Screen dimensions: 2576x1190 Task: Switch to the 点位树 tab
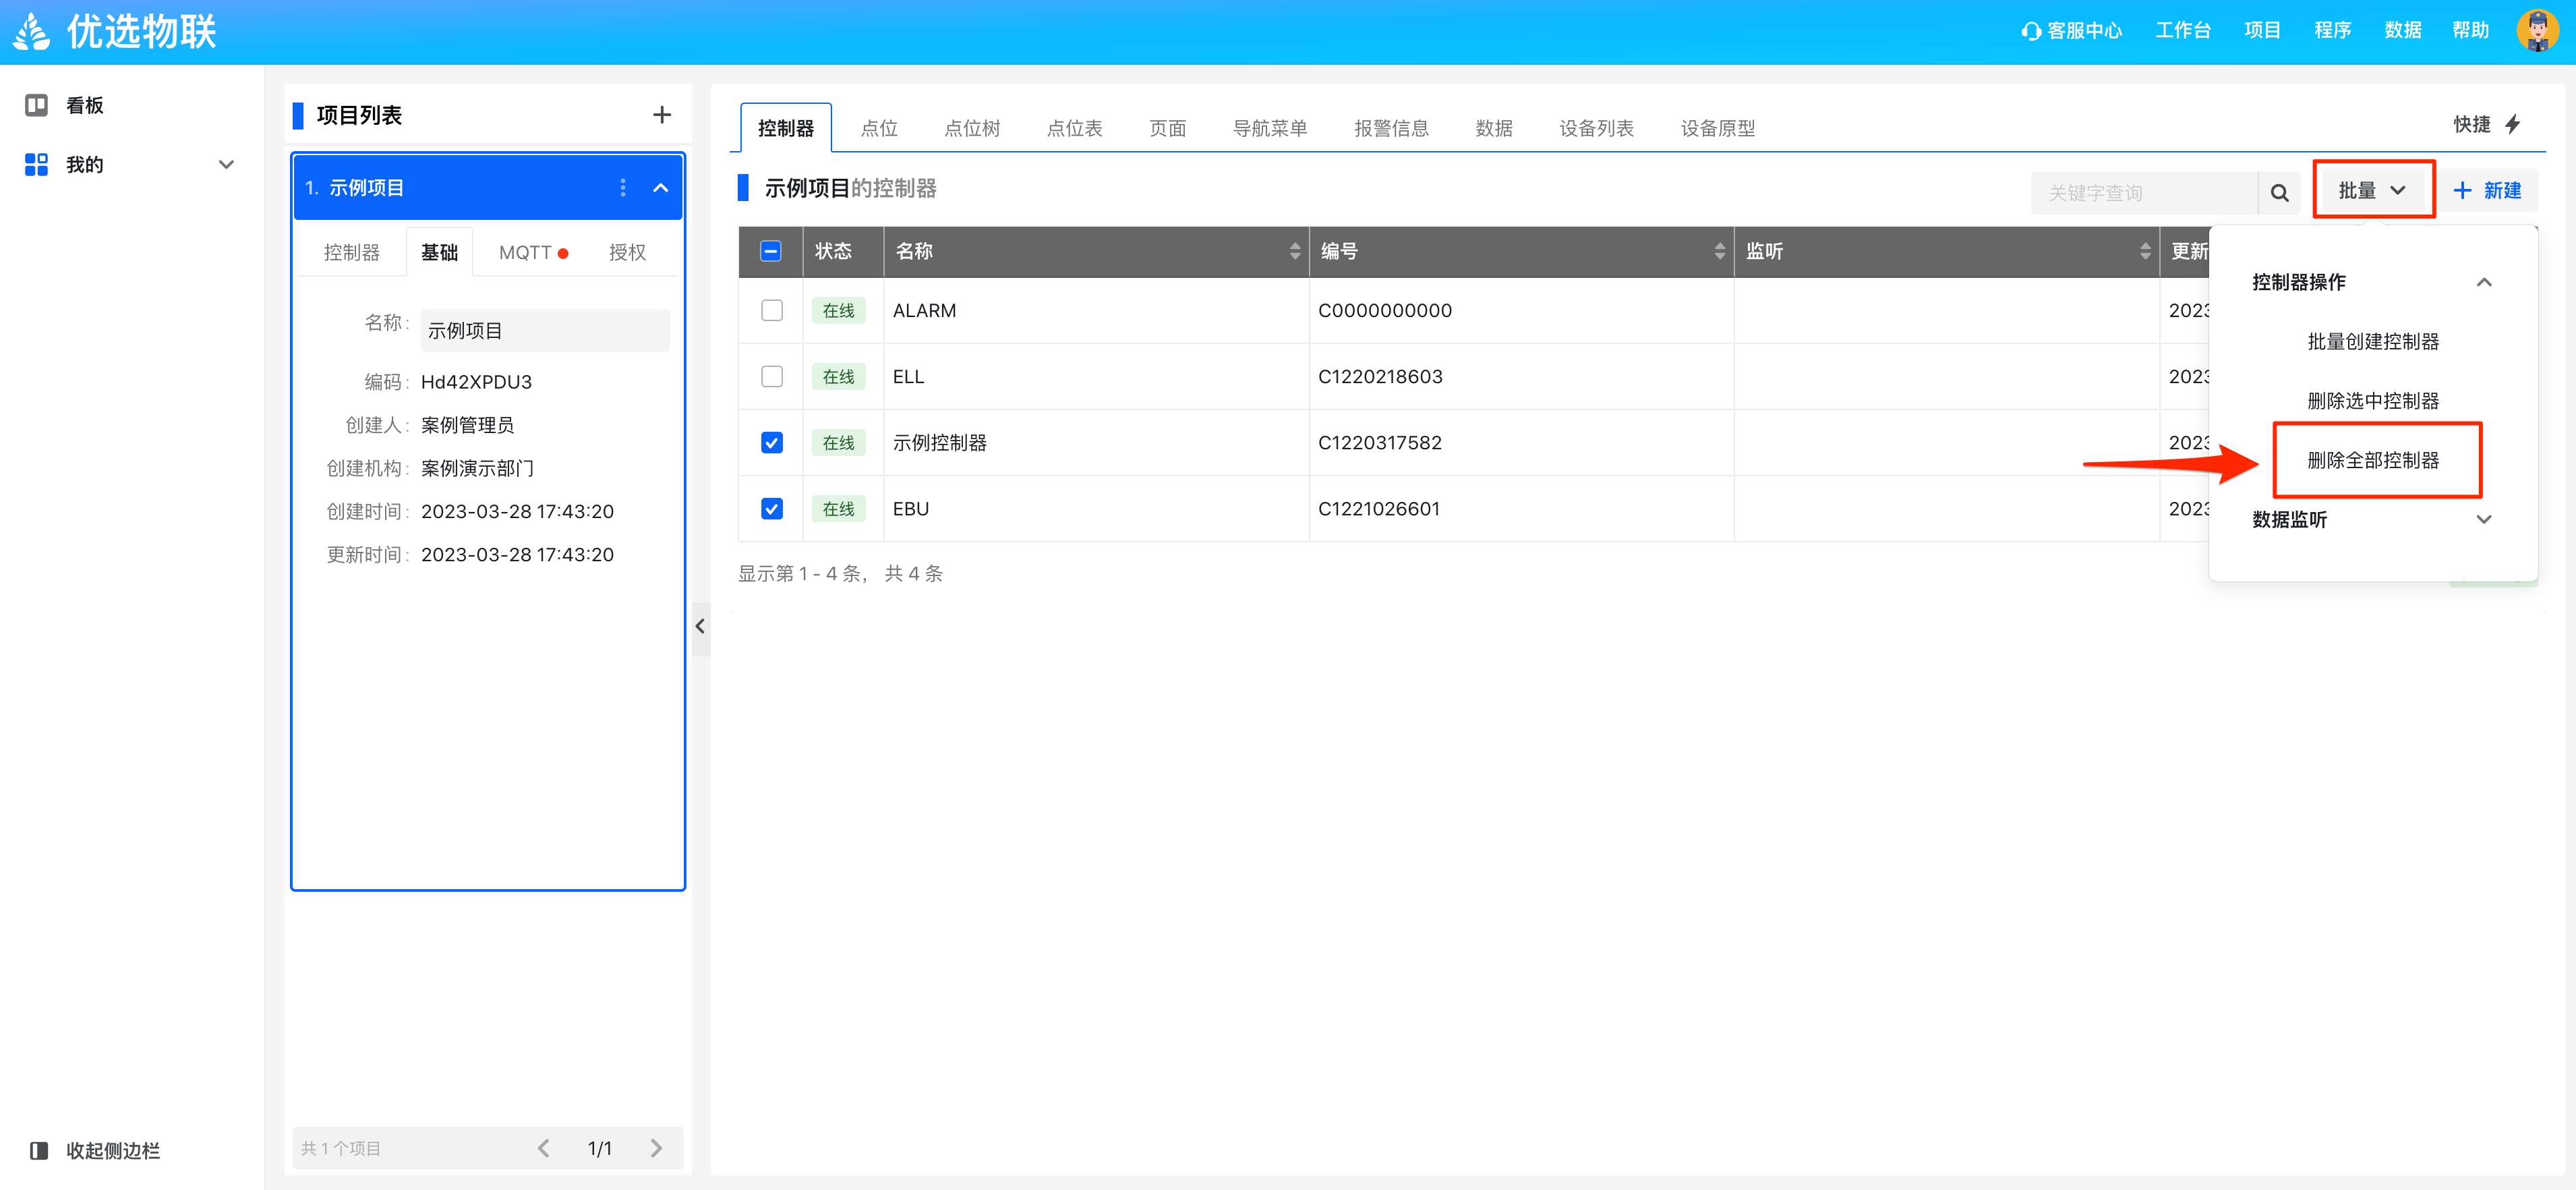click(971, 128)
